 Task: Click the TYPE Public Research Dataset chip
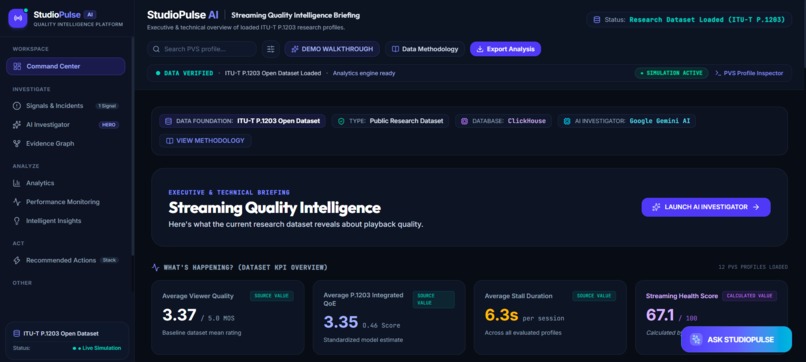(x=390, y=121)
